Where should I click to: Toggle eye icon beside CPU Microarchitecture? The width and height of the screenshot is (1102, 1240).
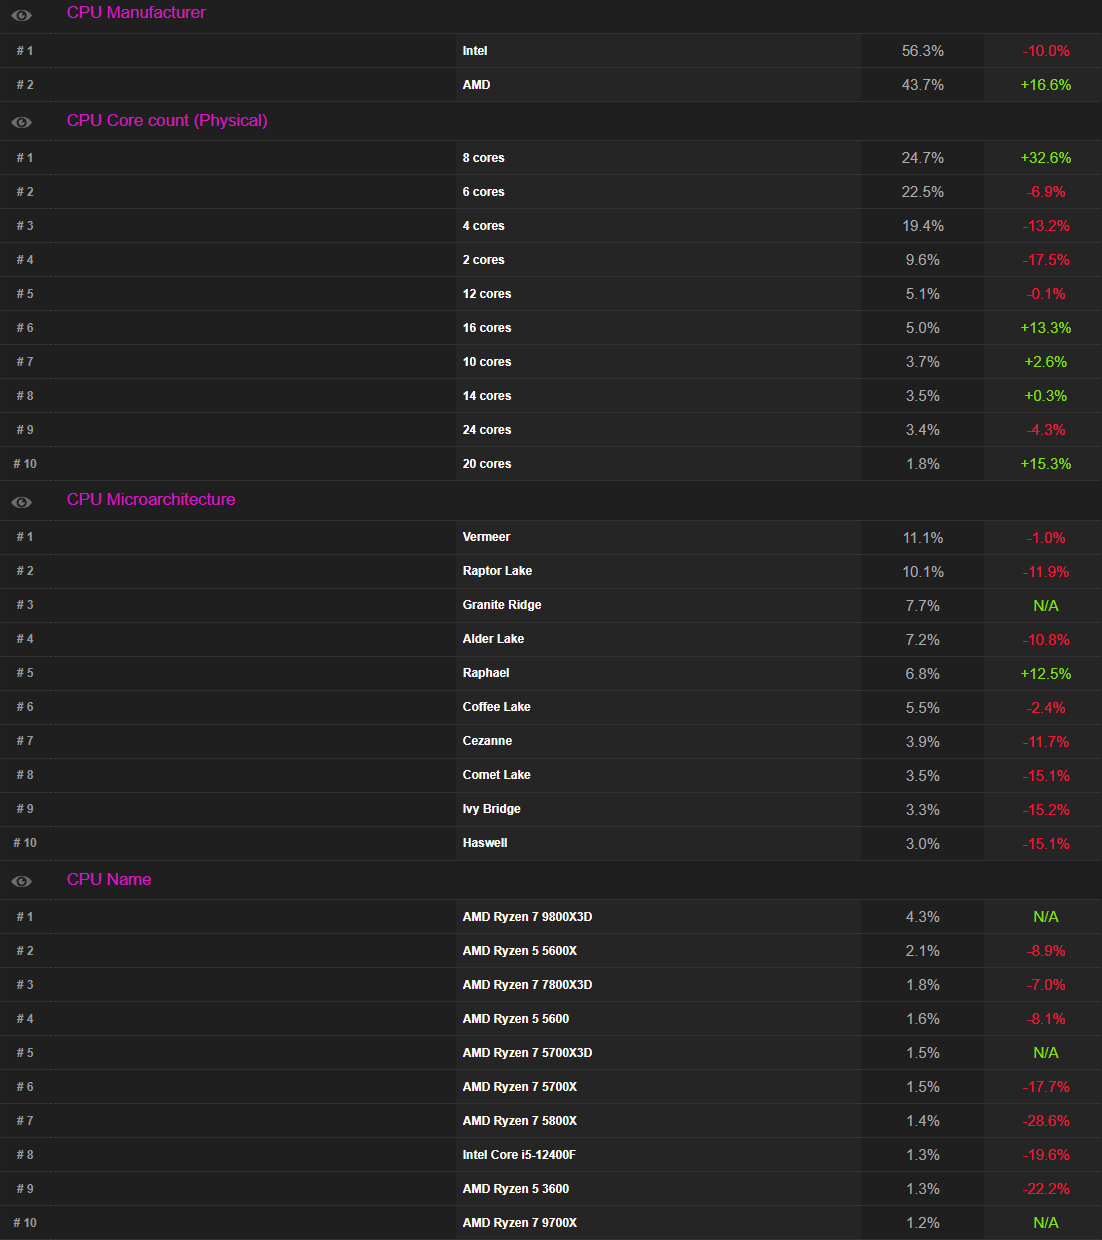[x=21, y=502]
